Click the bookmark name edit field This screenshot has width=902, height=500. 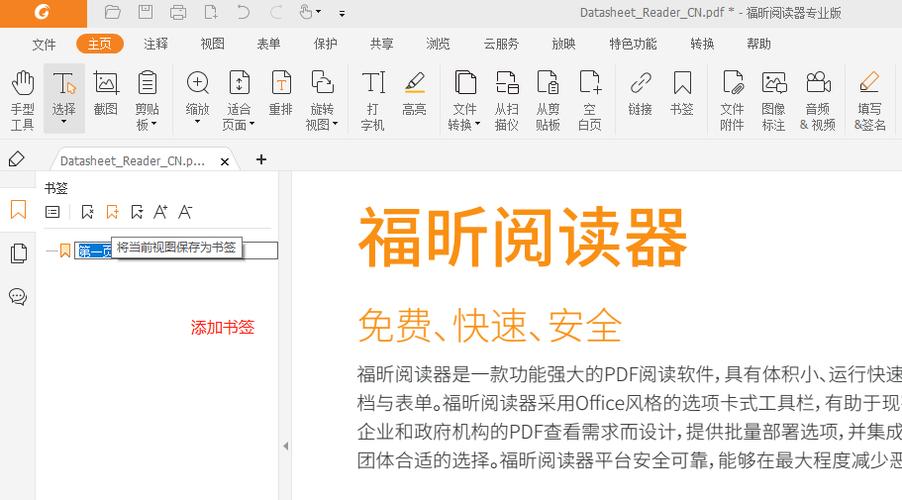click(176, 250)
